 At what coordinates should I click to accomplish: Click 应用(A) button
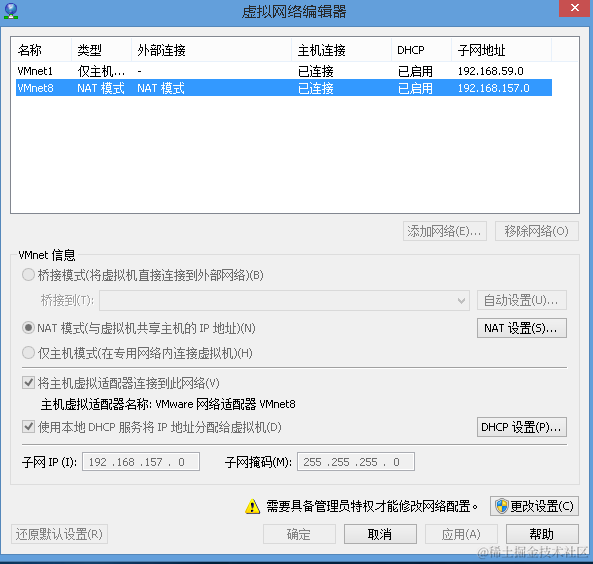pos(461,534)
